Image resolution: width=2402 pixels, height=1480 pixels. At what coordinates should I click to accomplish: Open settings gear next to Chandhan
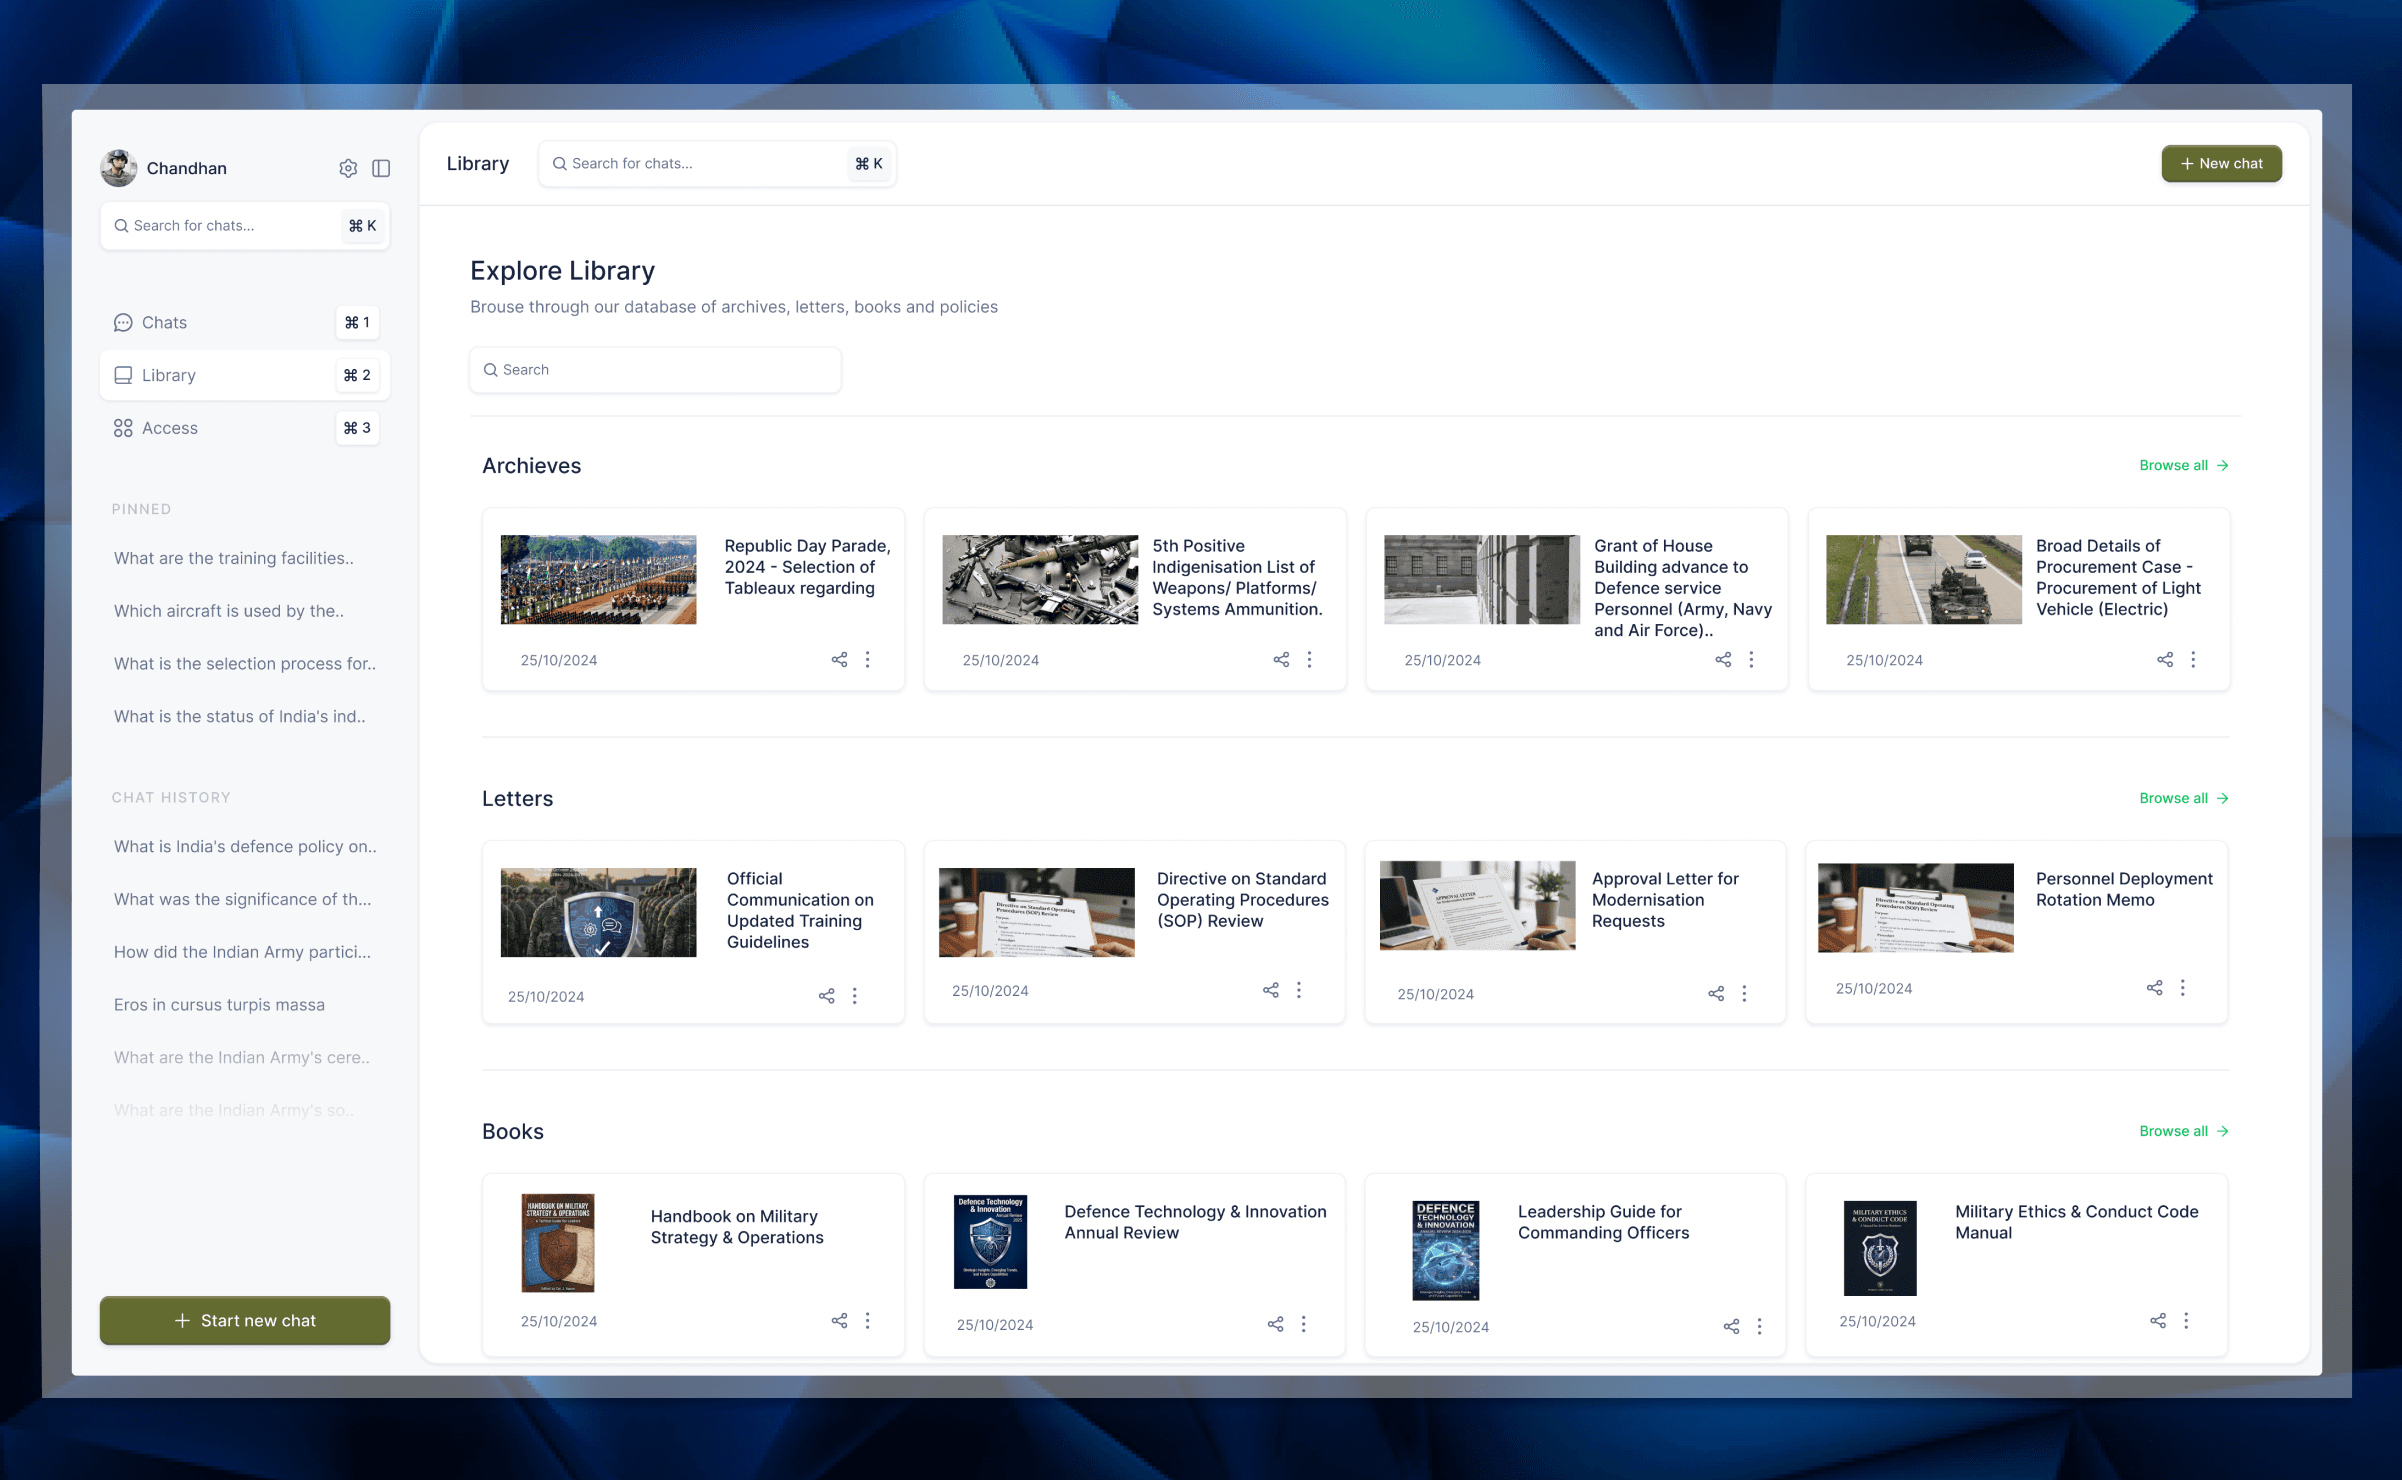tap(348, 168)
